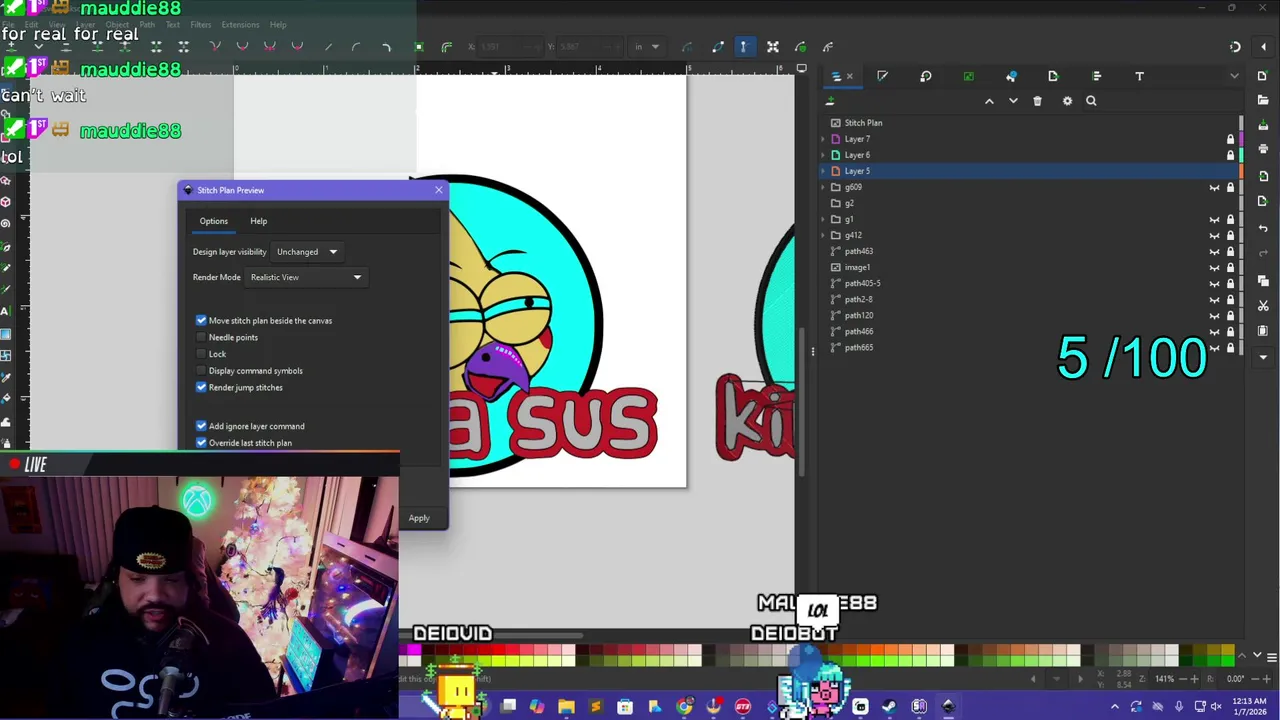Open the docker tabs overflow chevron

pyautogui.click(x=1234, y=76)
